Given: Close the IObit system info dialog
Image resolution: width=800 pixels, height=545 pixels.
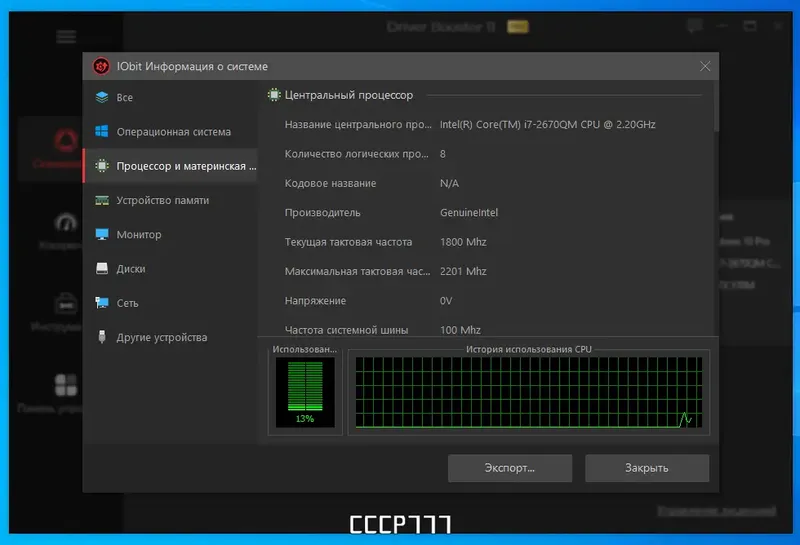Looking at the screenshot, I should 705,66.
